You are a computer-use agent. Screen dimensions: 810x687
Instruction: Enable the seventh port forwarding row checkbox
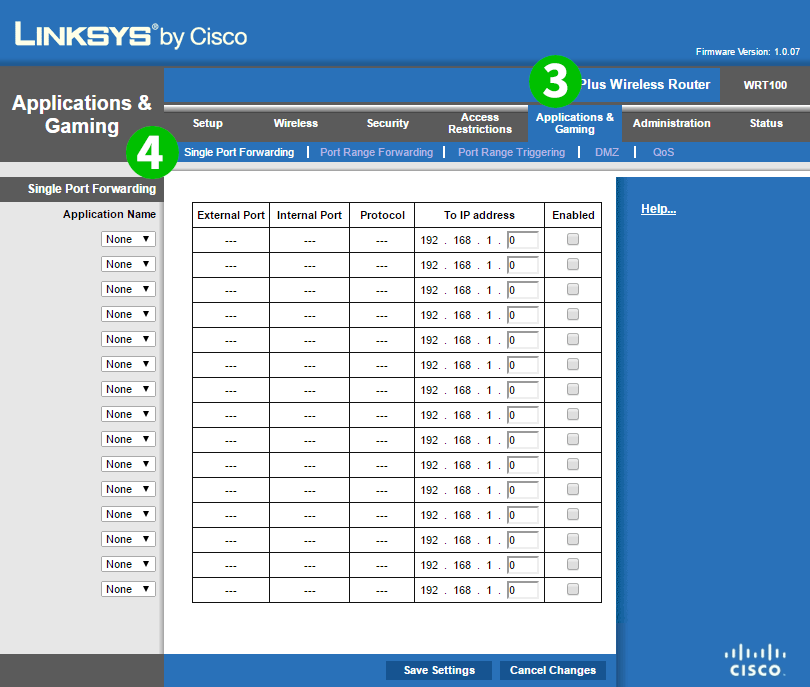point(573,389)
